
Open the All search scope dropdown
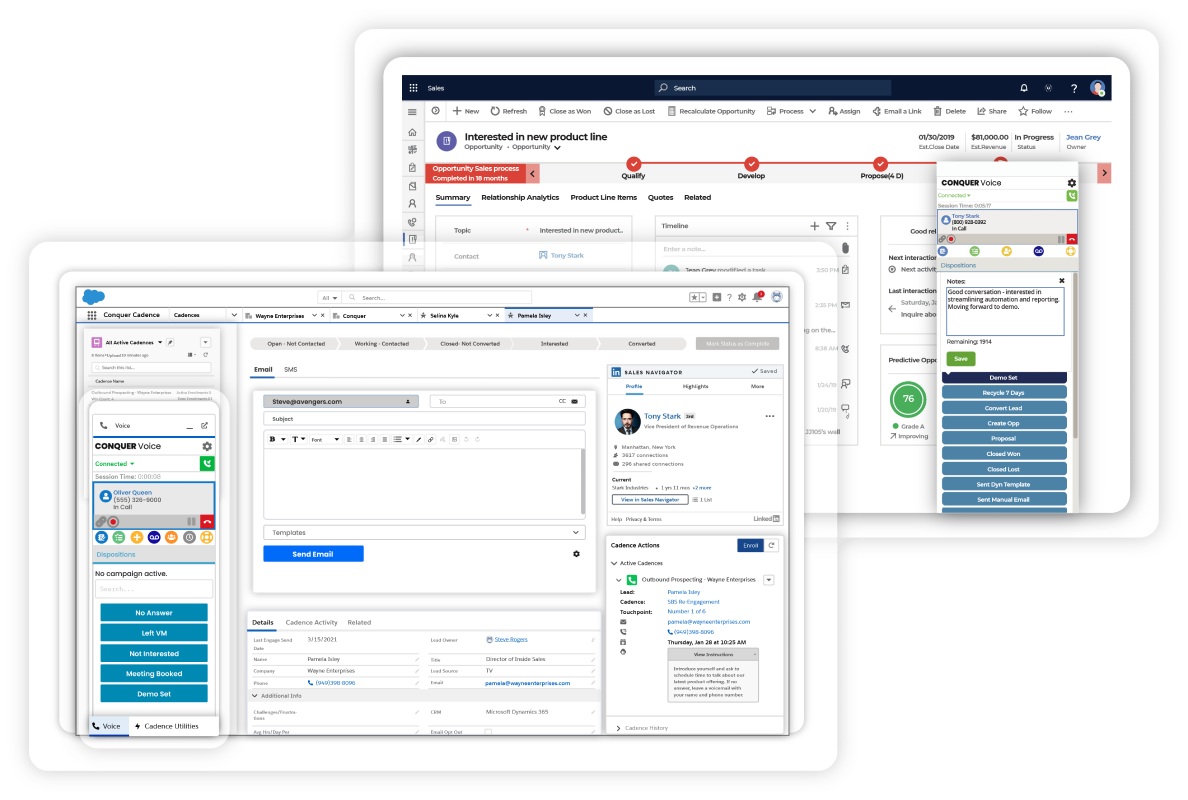coord(330,298)
